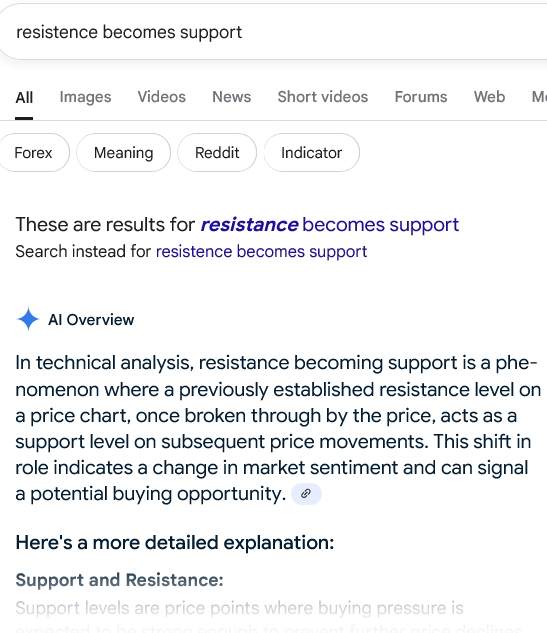This screenshot has width=547, height=633.
Task: Open the corrected 'resistance becomes support' link
Action: pos(330,224)
